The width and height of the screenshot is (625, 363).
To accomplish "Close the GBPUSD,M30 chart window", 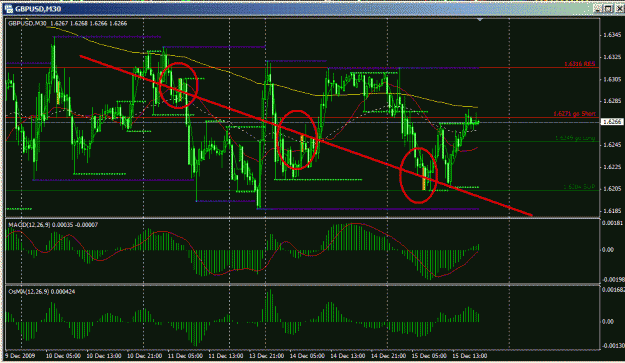I will 619,8.
